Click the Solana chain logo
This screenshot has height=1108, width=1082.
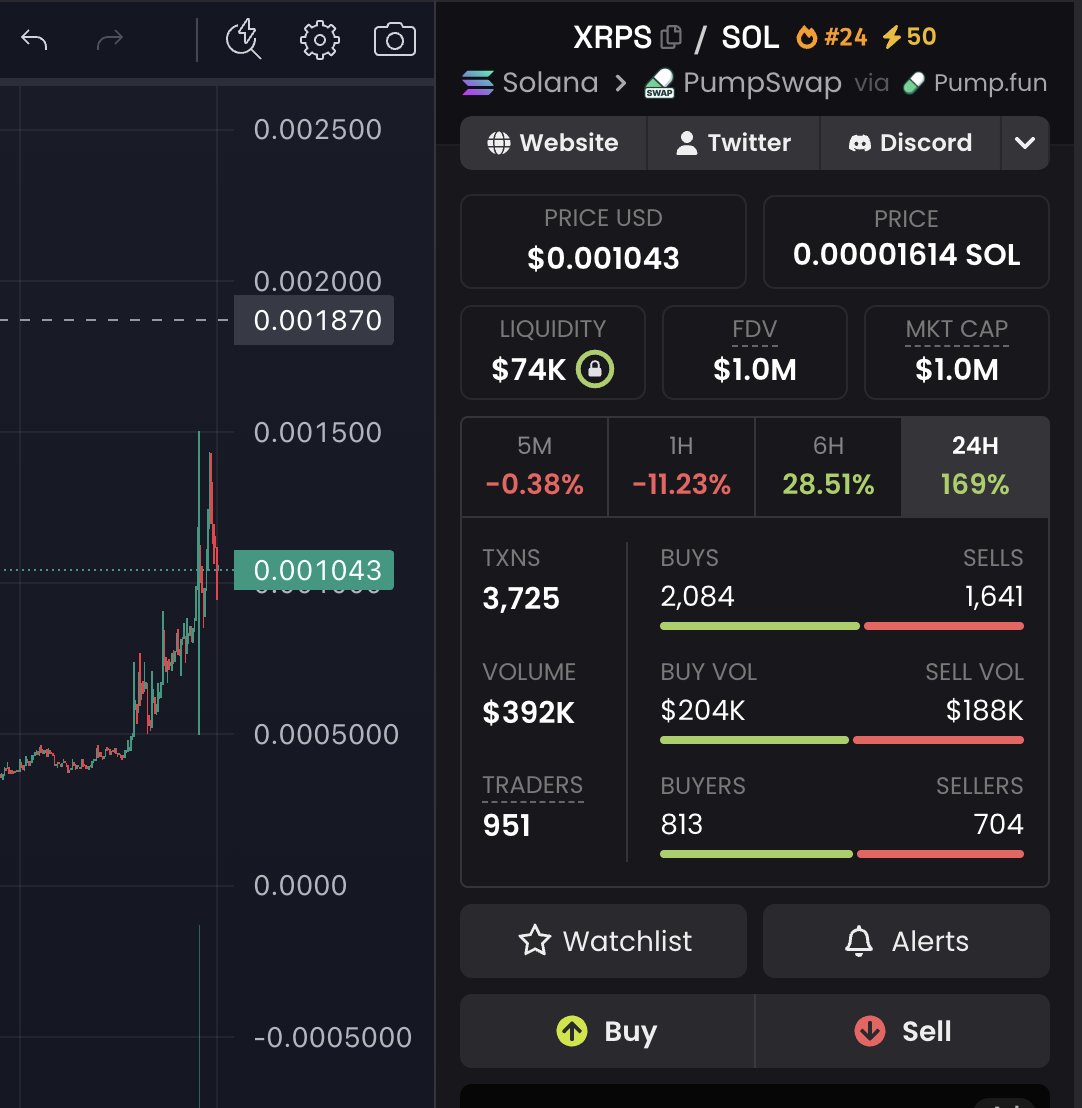478,83
